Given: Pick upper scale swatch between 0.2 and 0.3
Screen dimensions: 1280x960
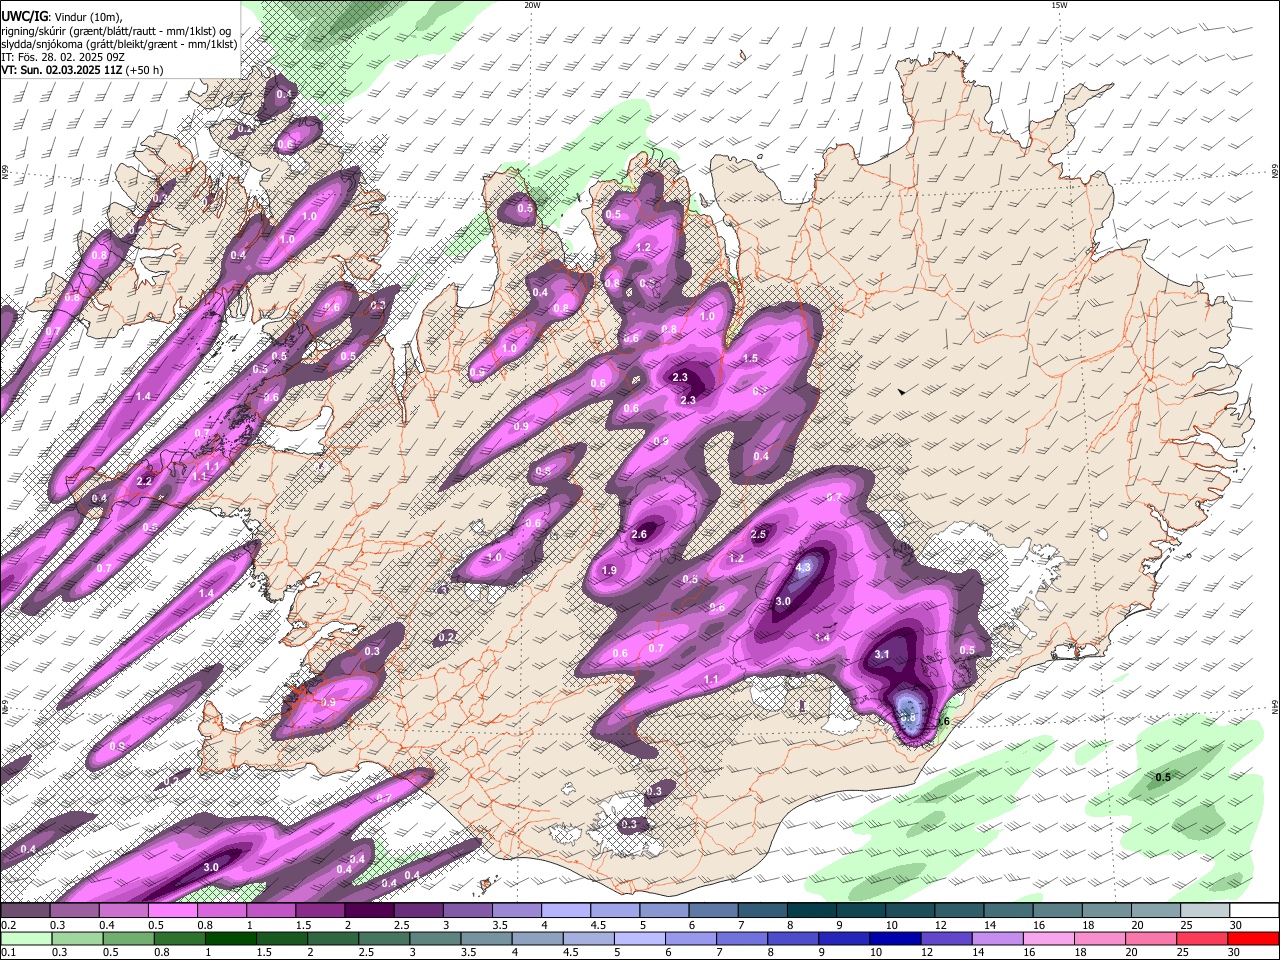Looking at the screenshot, I should click(x=25, y=910).
